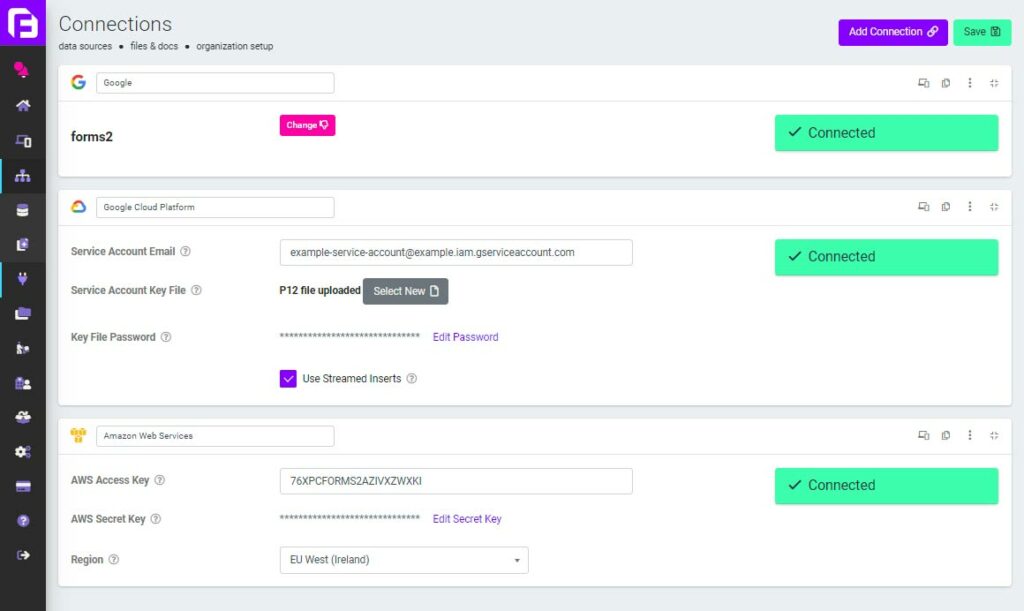Screen dimensions: 1024x611
Task: Open the settings gears sidebar icon
Action: (x=23, y=452)
